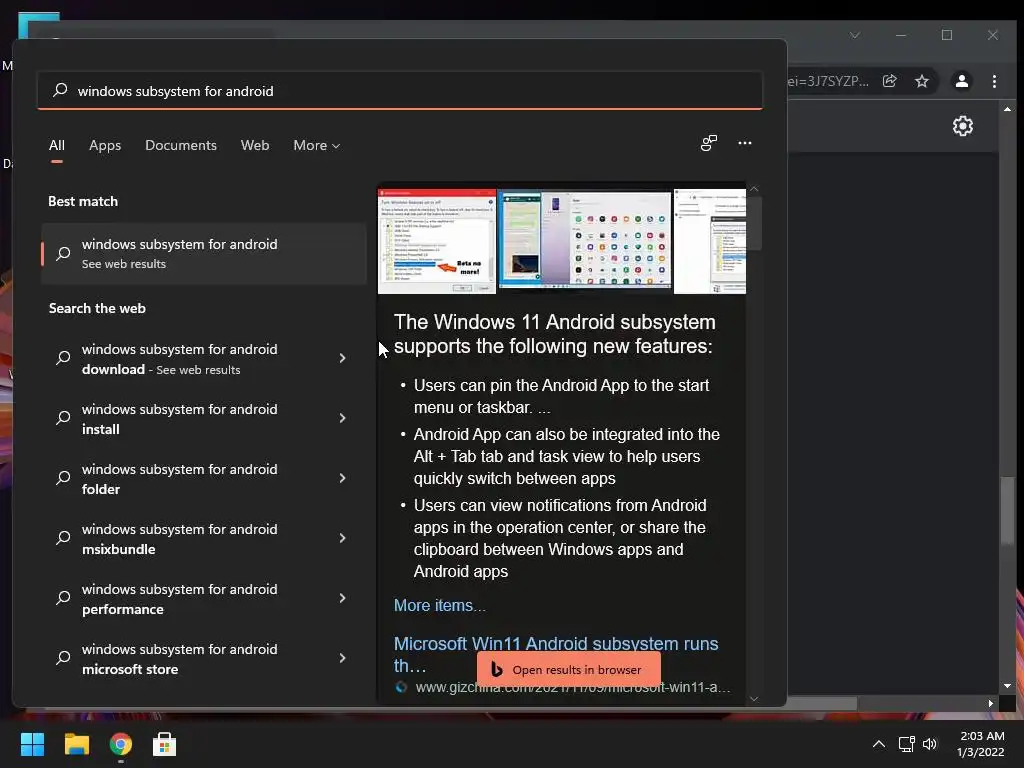Click Chrome bookmark star icon
This screenshot has height=768, width=1024.
(x=921, y=81)
